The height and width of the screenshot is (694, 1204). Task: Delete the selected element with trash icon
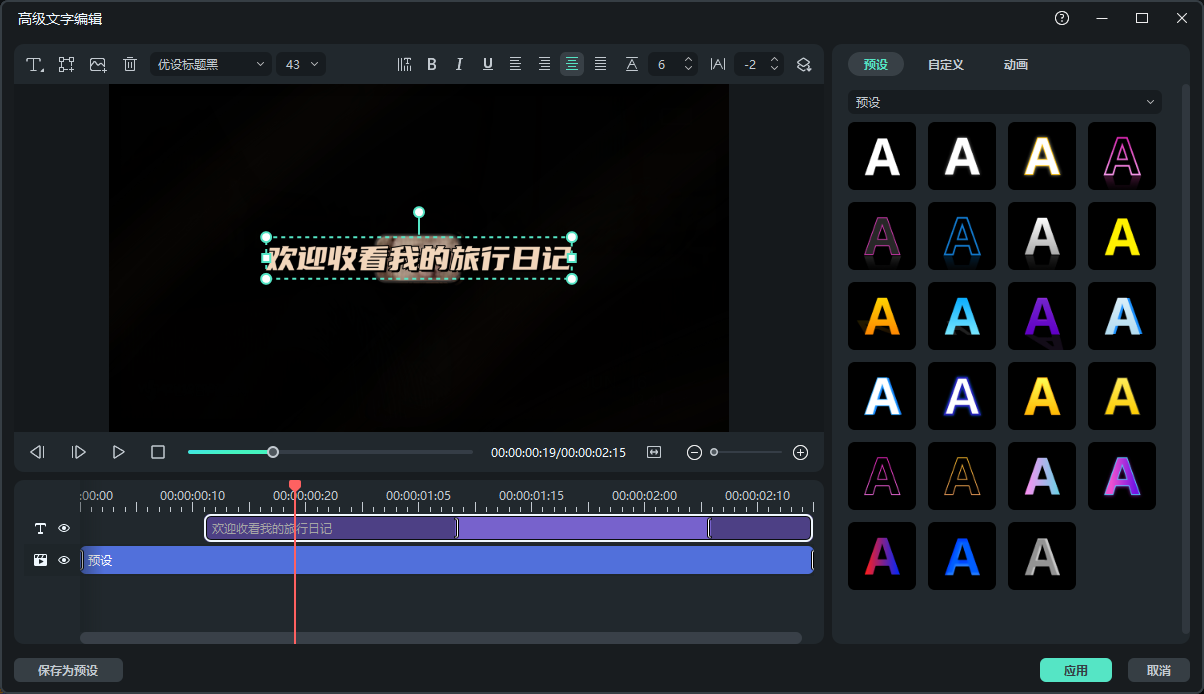click(x=130, y=64)
